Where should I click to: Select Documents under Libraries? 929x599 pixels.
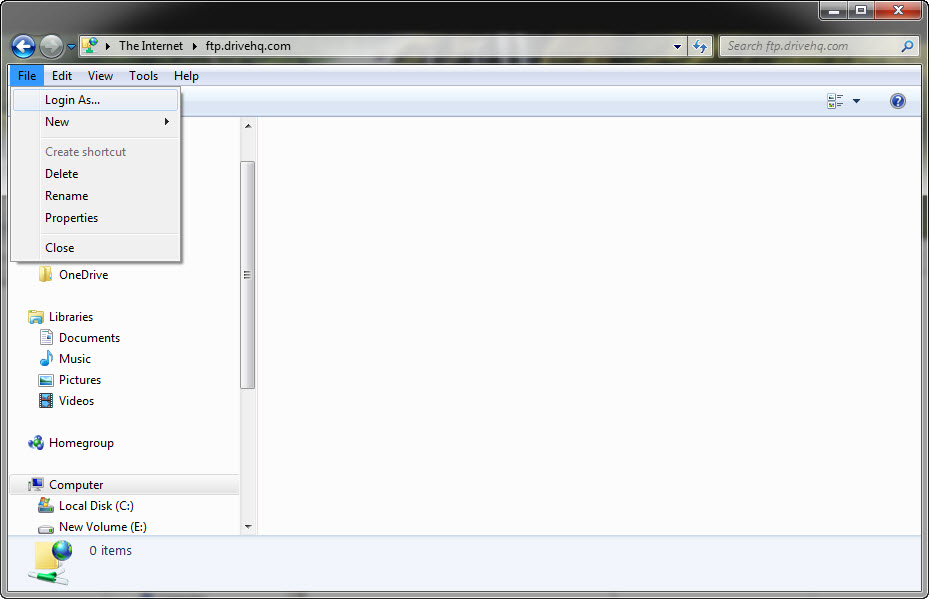tap(89, 338)
